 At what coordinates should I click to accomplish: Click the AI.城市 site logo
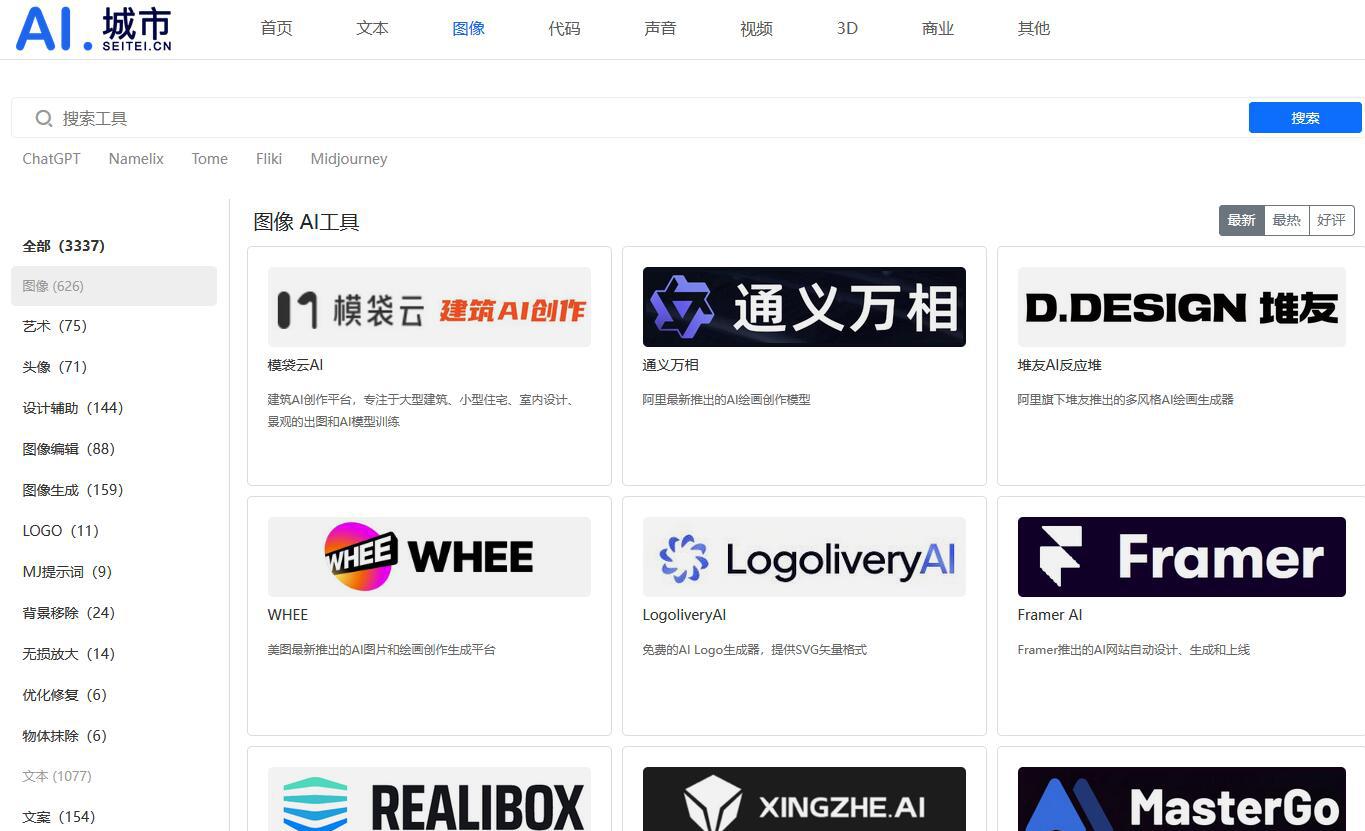93,29
